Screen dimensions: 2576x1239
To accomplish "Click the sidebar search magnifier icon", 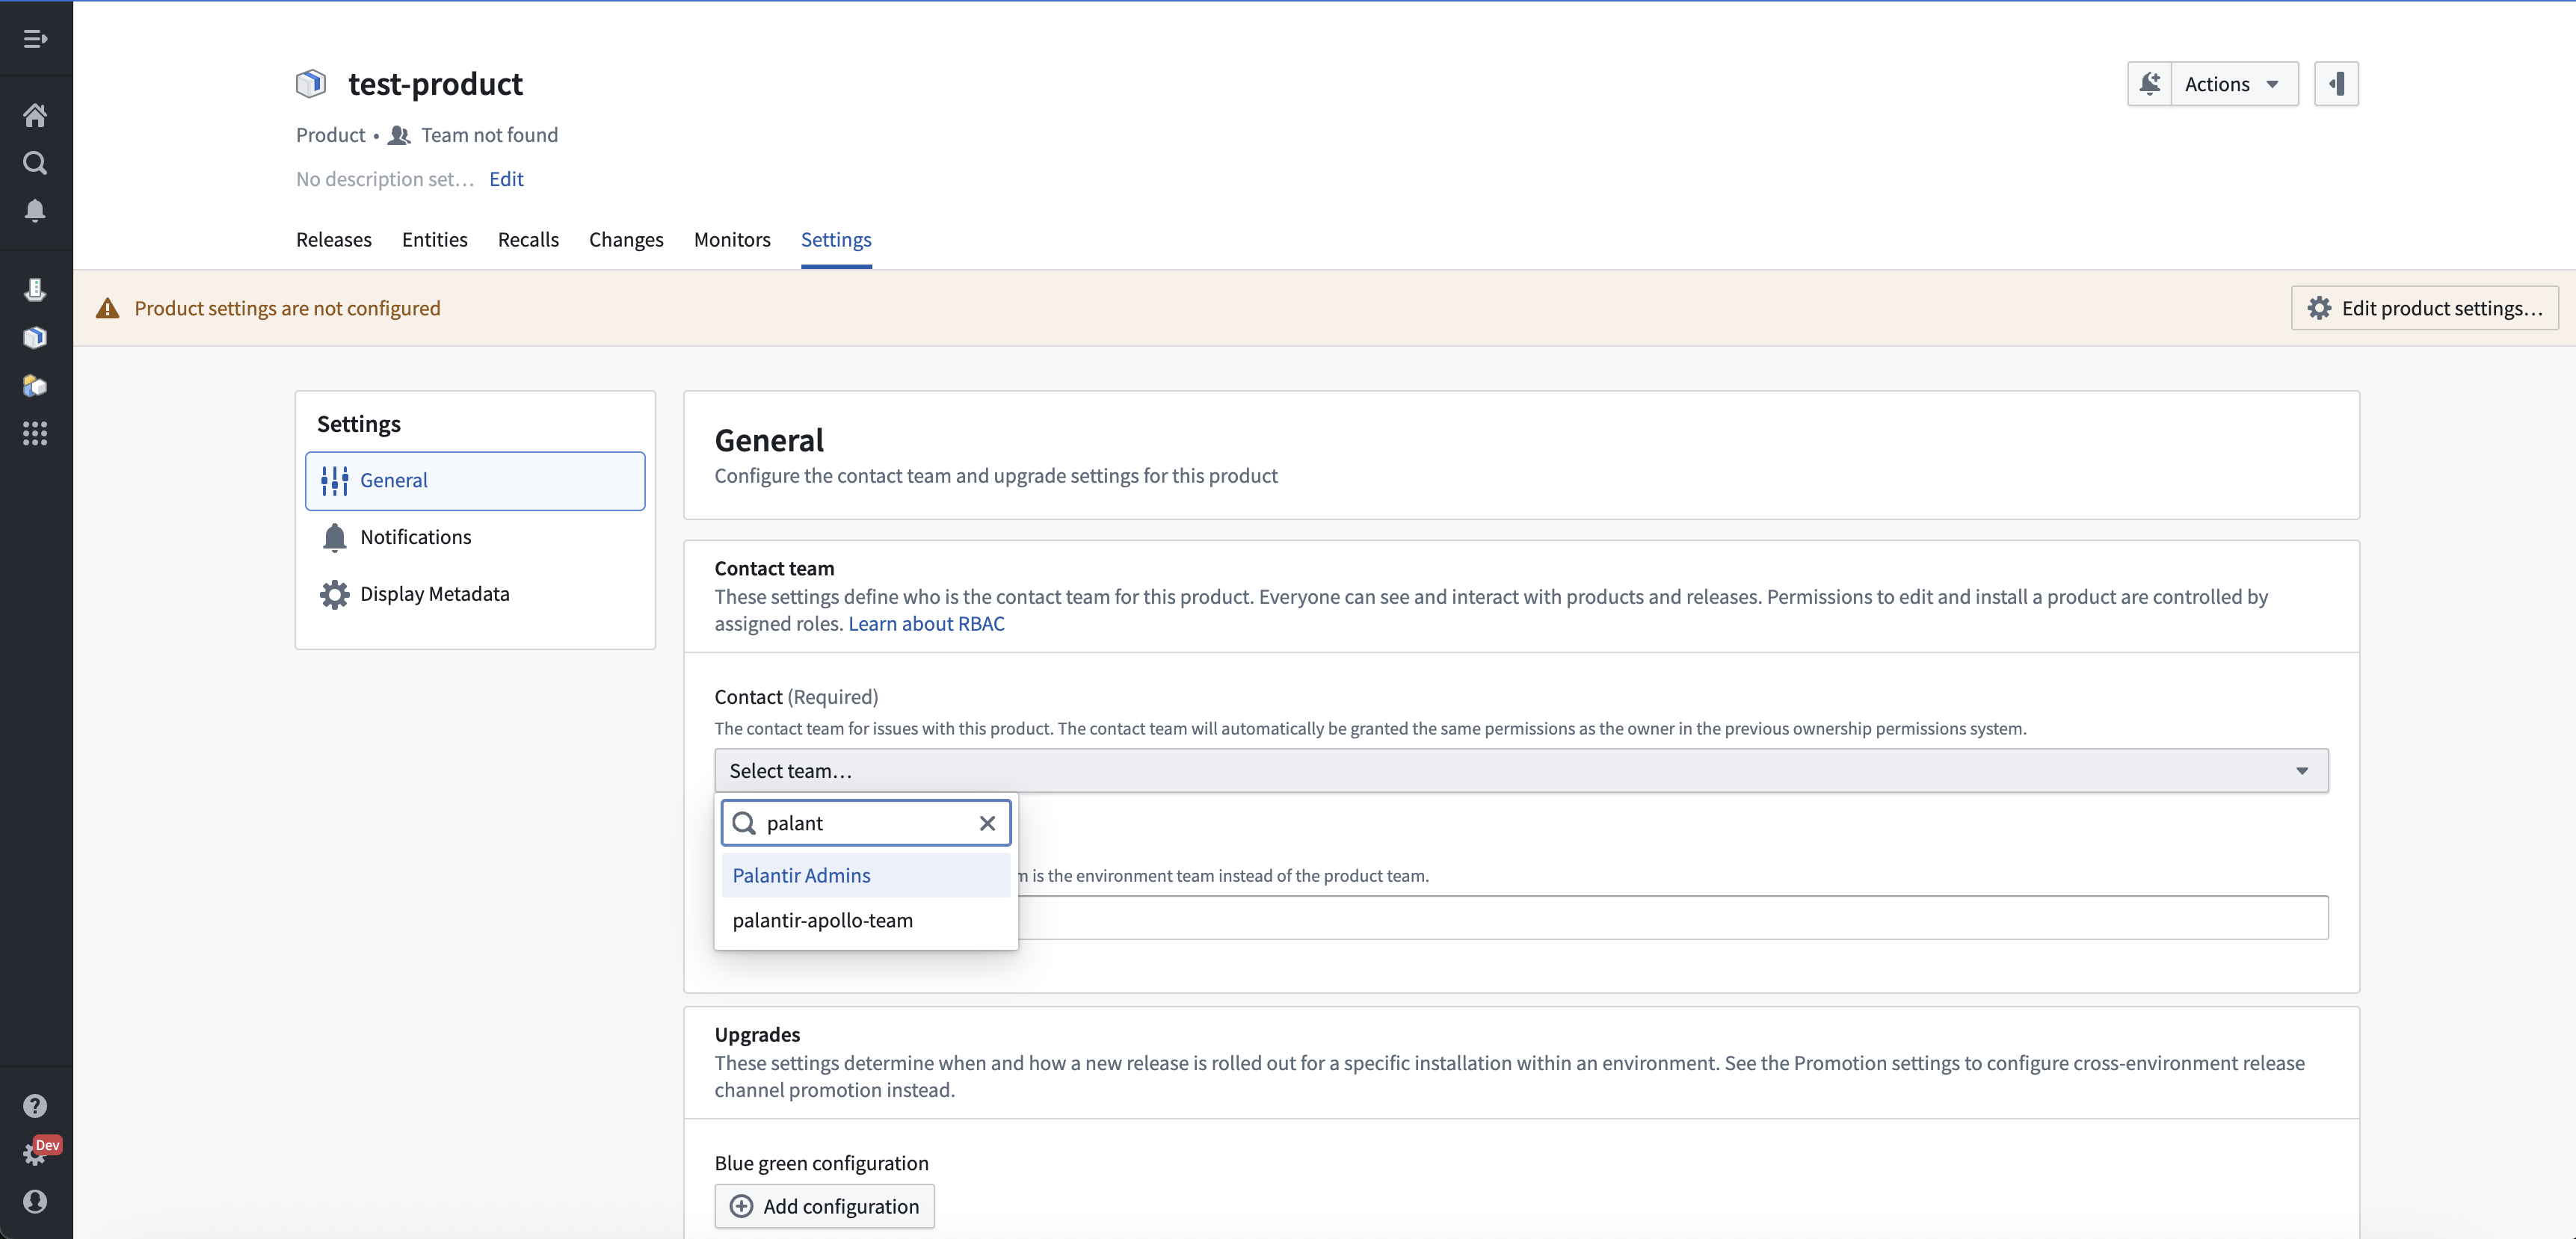I will coord(35,163).
